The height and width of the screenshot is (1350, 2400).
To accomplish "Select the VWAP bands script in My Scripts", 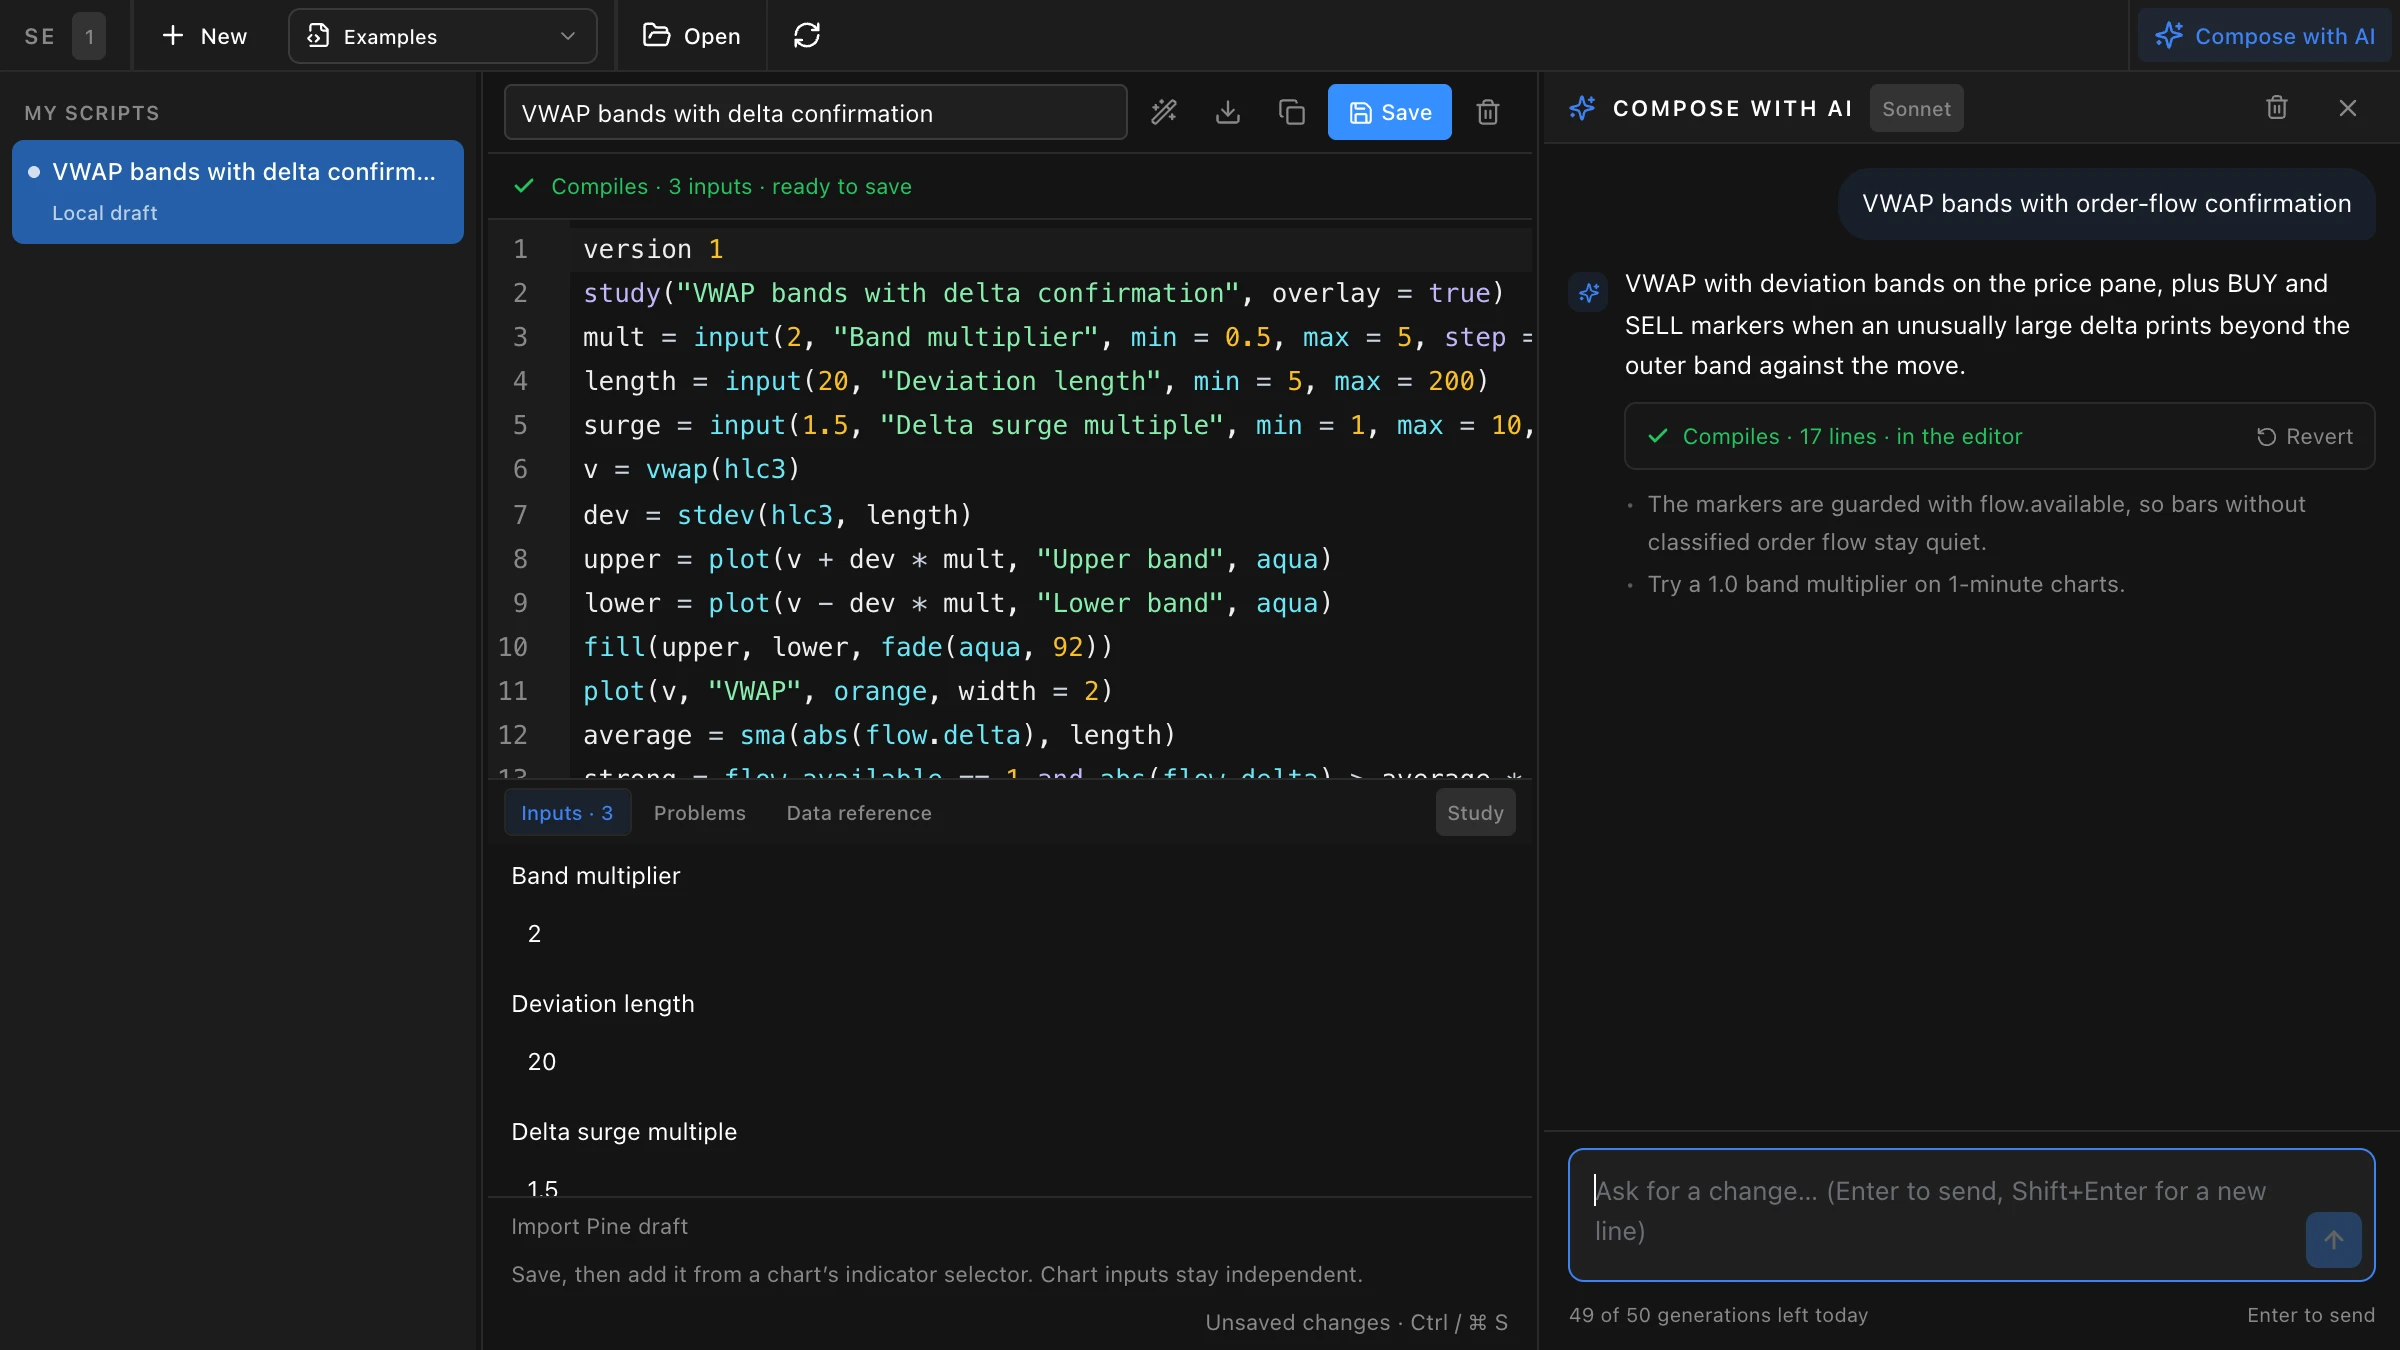I will (x=238, y=192).
